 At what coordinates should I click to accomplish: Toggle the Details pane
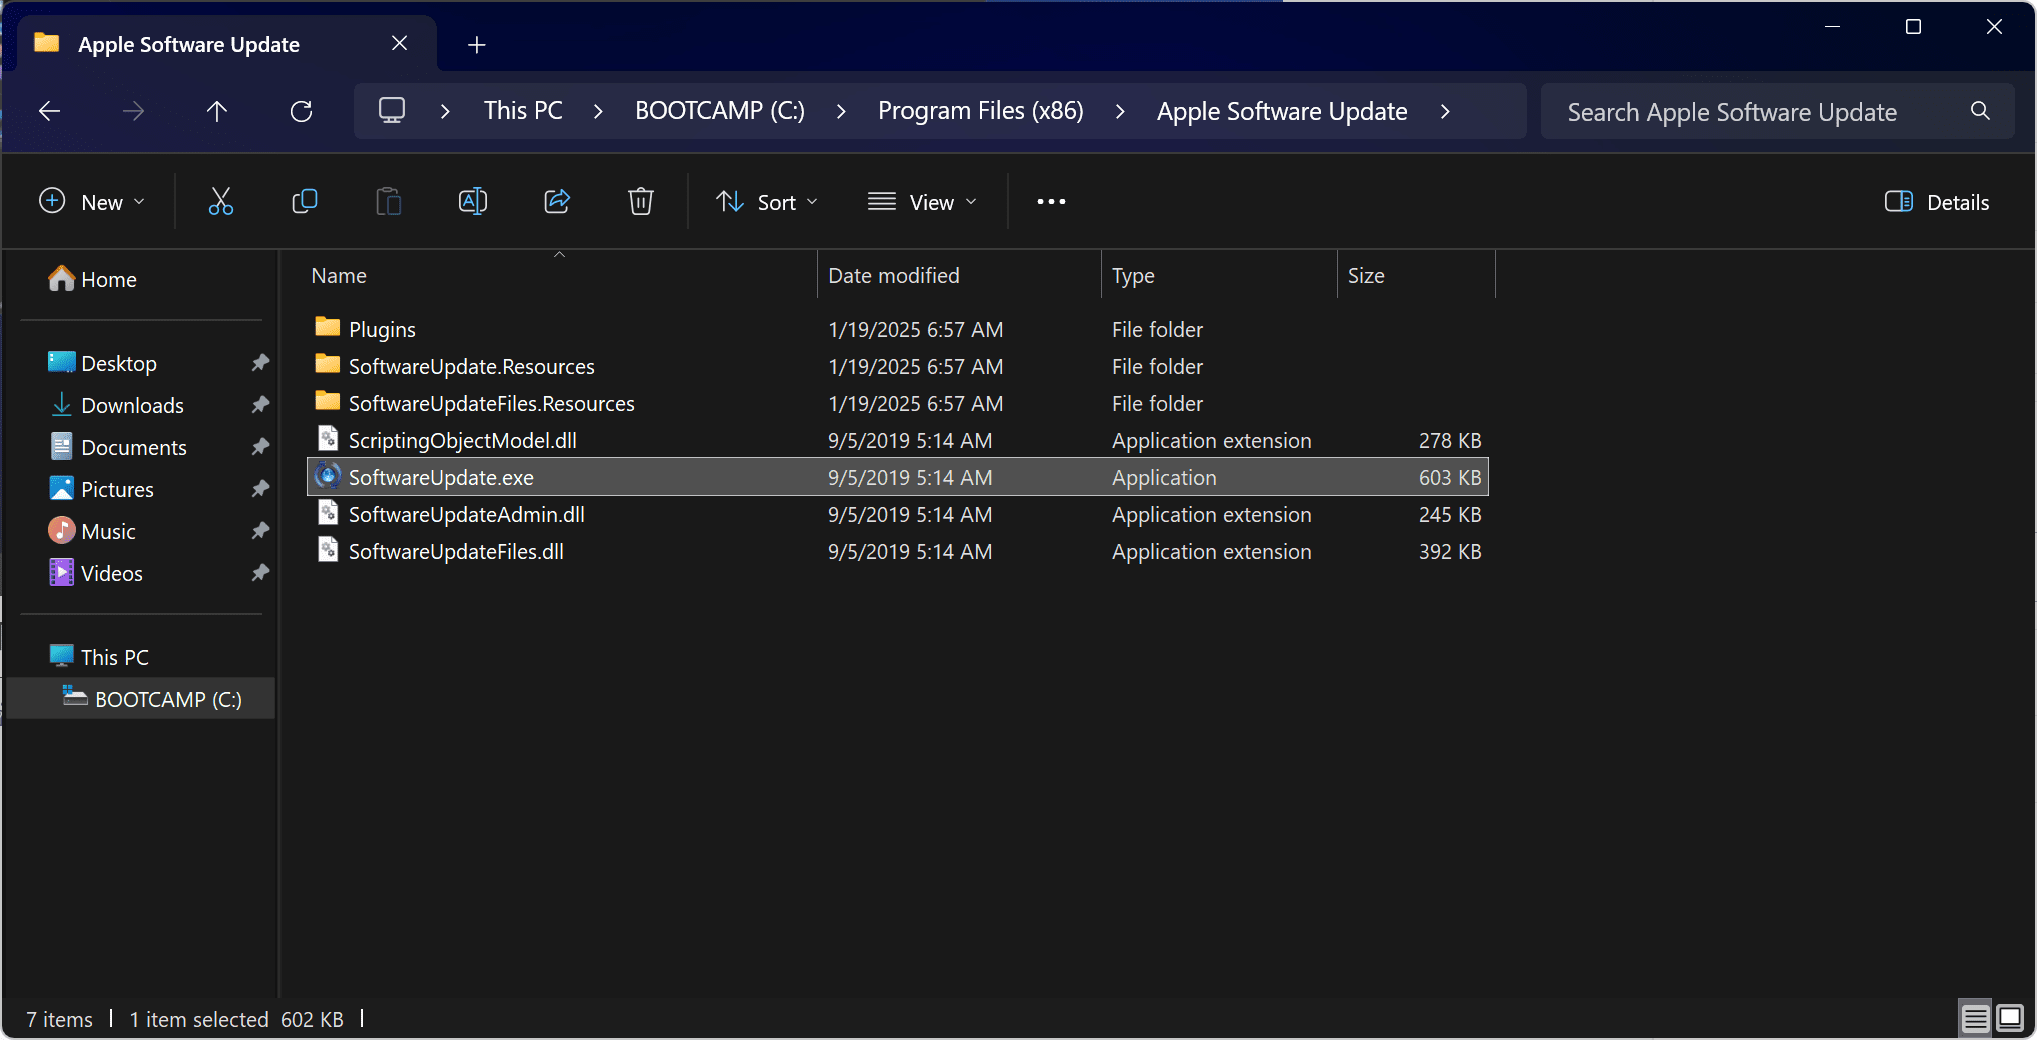coord(1937,202)
